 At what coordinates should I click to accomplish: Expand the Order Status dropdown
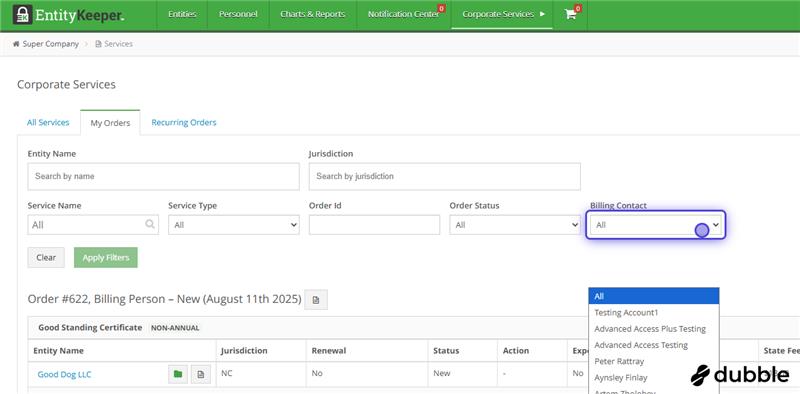point(515,225)
